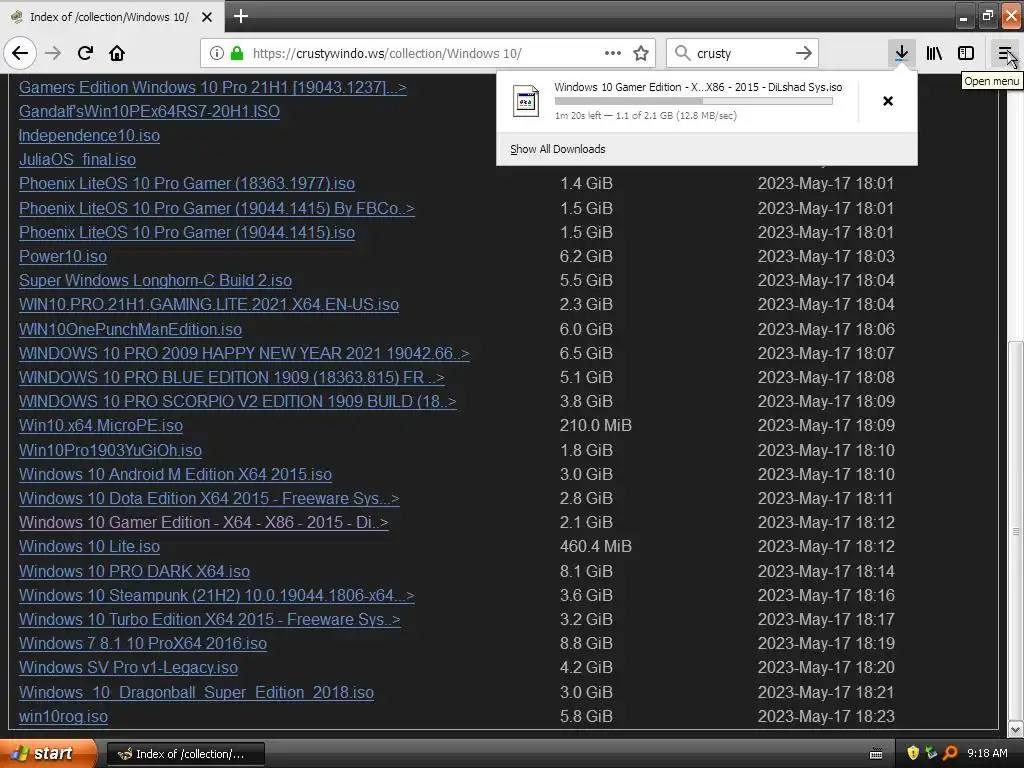This screenshot has height=768, width=1024.
Task: Download Win10Pro1903YuGiOh.iso
Action: tap(110, 451)
